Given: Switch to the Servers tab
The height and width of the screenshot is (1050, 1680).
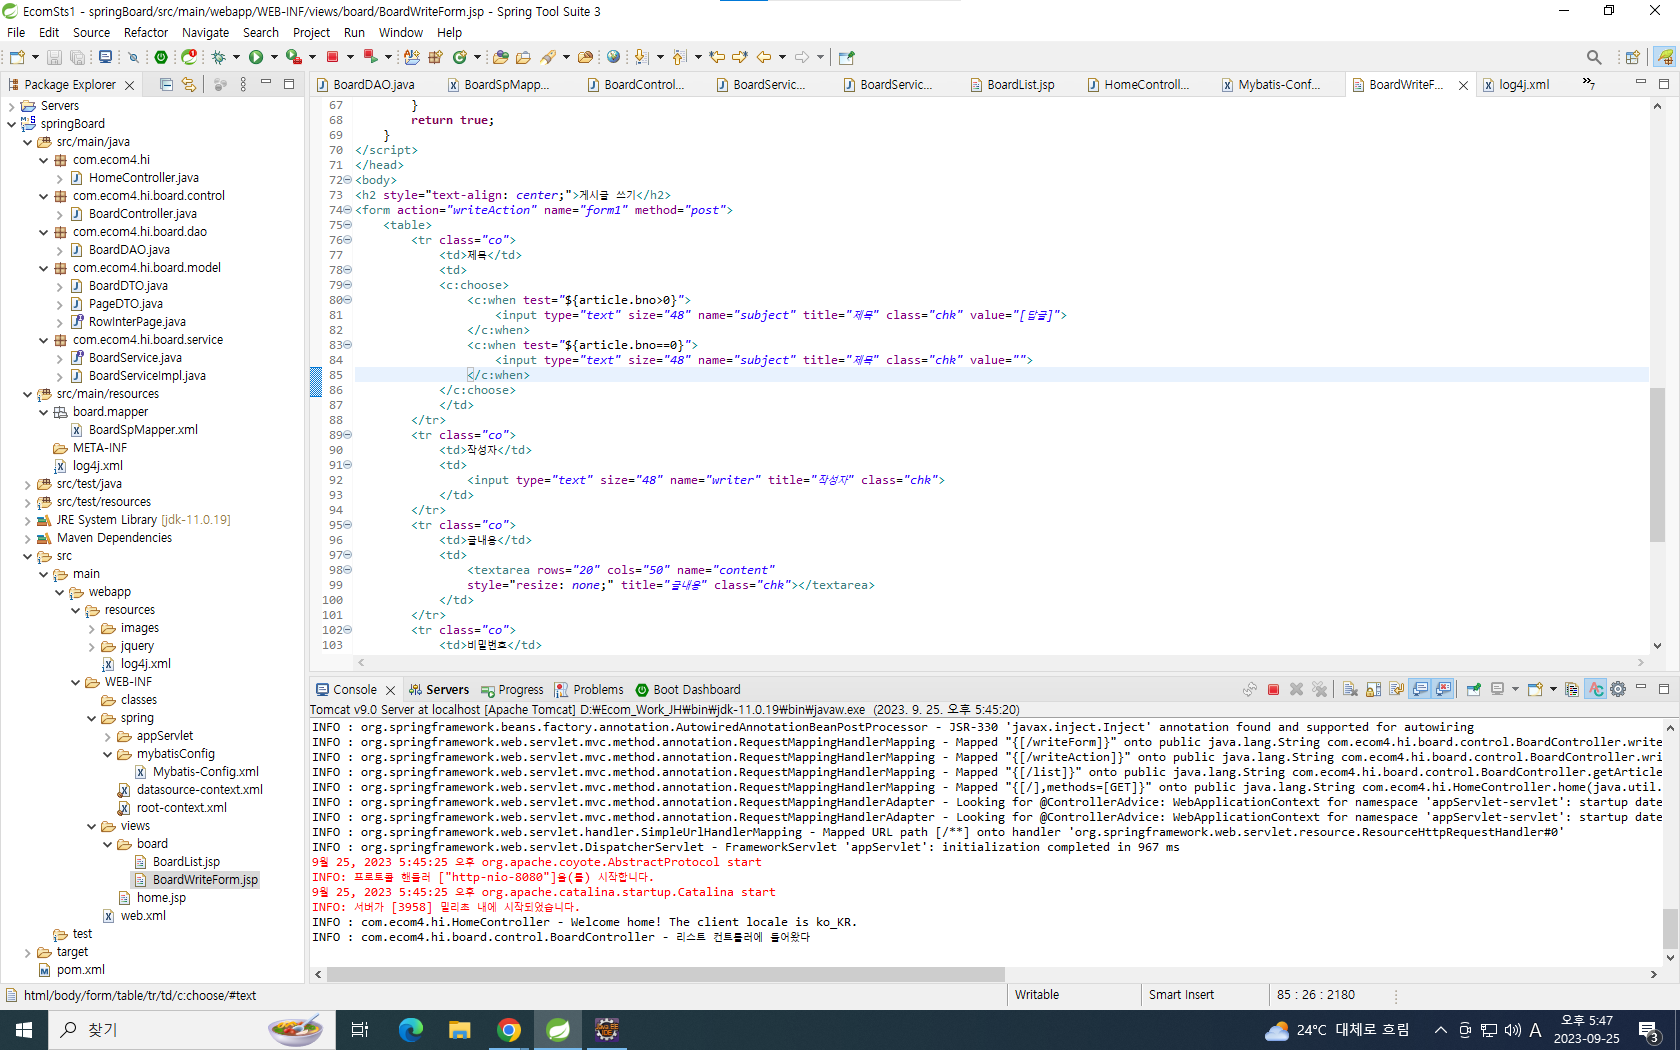Looking at the screenshot, I should pos(438,690).
